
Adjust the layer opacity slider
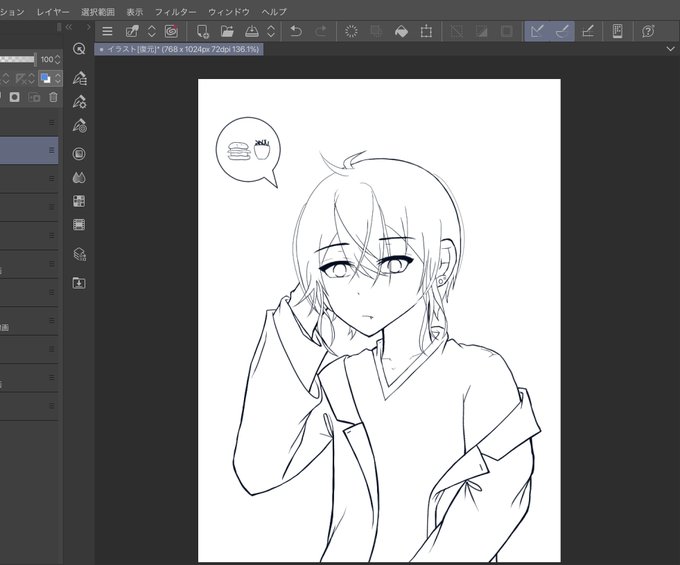click(17, 59)
